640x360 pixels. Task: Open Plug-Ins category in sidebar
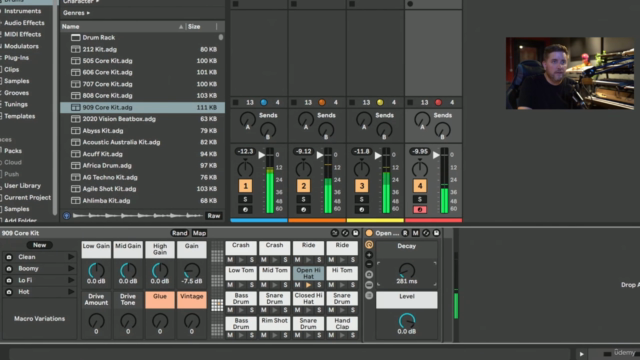(x=16, y=58)
